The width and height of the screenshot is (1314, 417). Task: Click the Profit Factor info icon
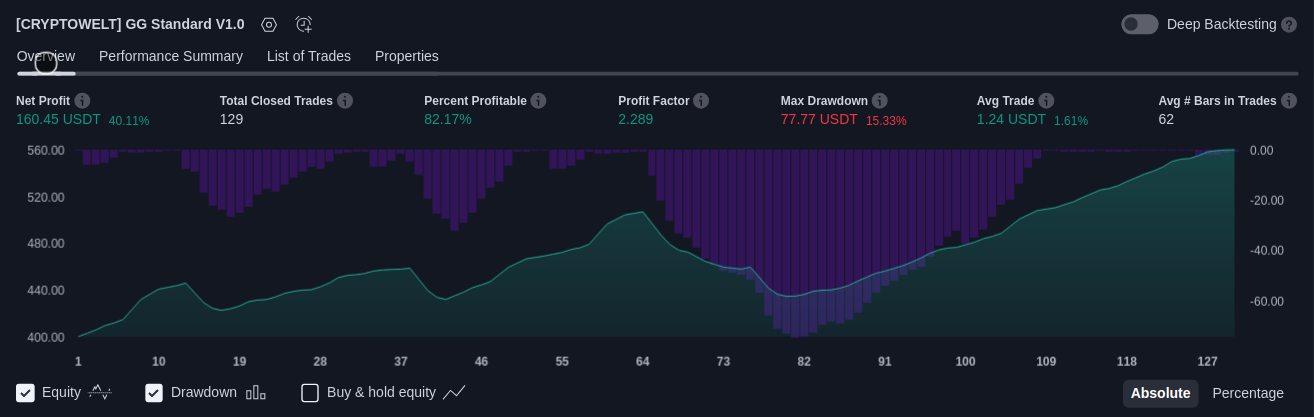pyautogui.click(x=701, y=101)
